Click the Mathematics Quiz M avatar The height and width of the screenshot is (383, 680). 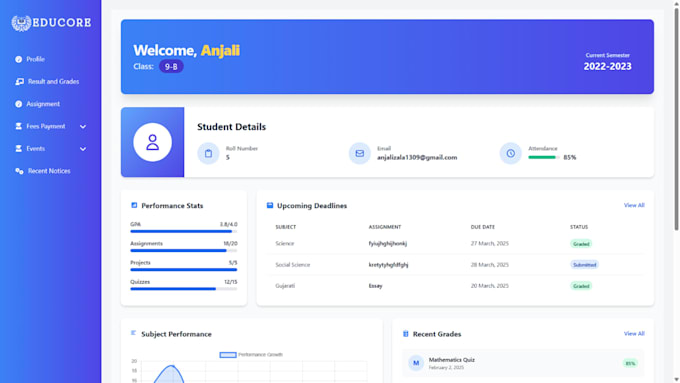click(x=416, y=363)
